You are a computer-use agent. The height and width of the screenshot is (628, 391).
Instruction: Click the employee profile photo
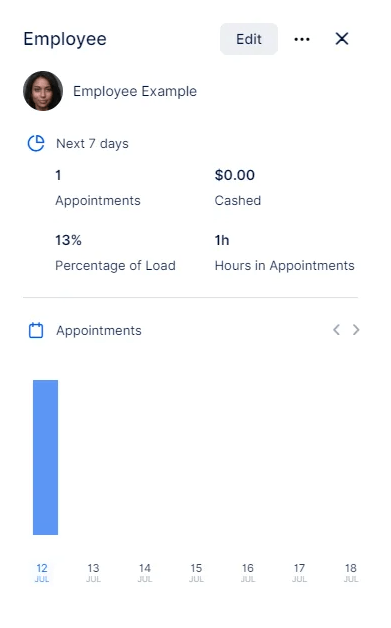43,91
